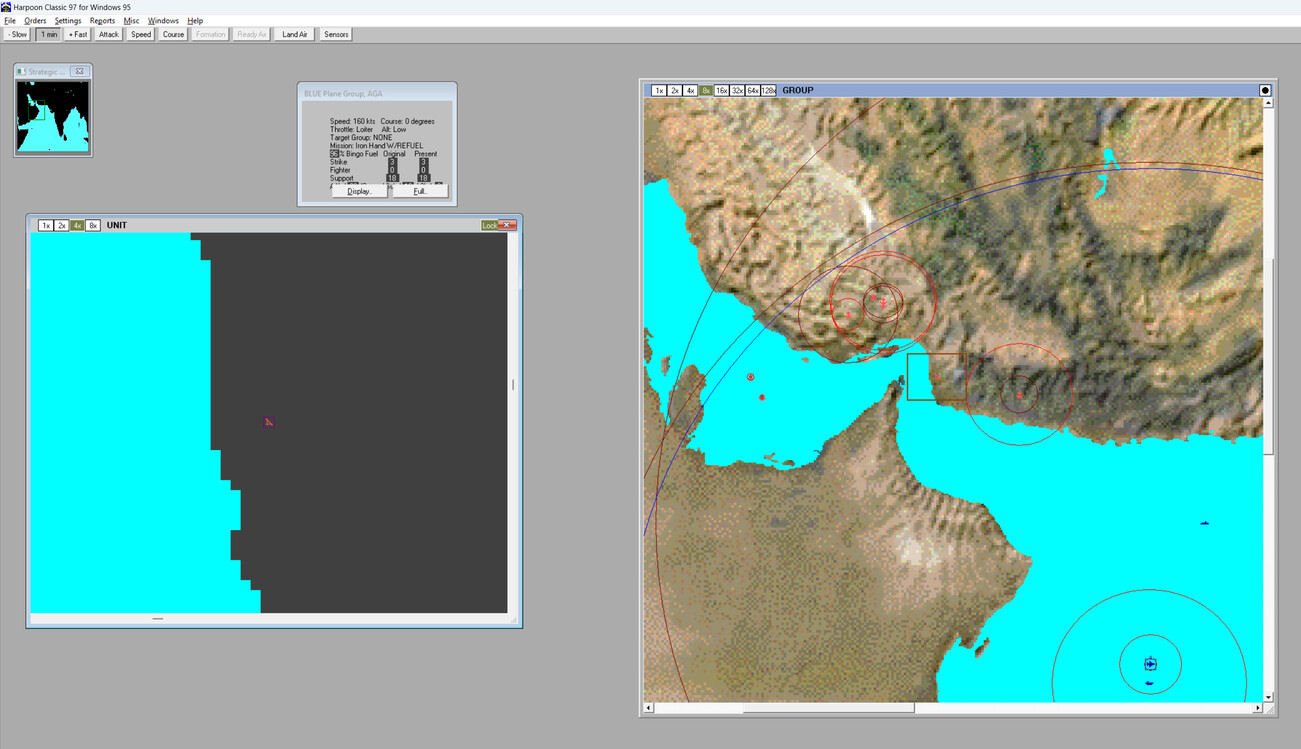Expand the Windows menu
Image resolution: width=1301 pixels, height=749 pixels.
coord(163,20)
